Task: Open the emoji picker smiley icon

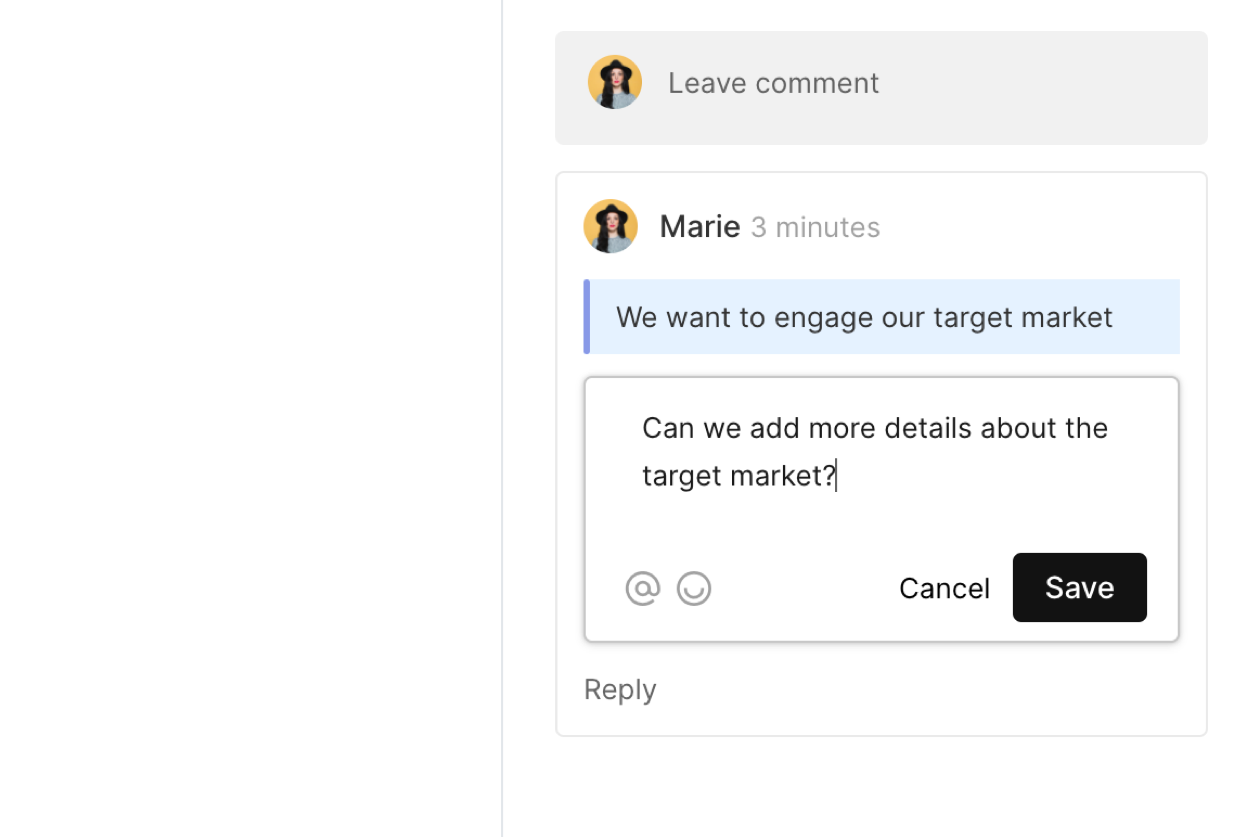Action: [x=694, y=589]
